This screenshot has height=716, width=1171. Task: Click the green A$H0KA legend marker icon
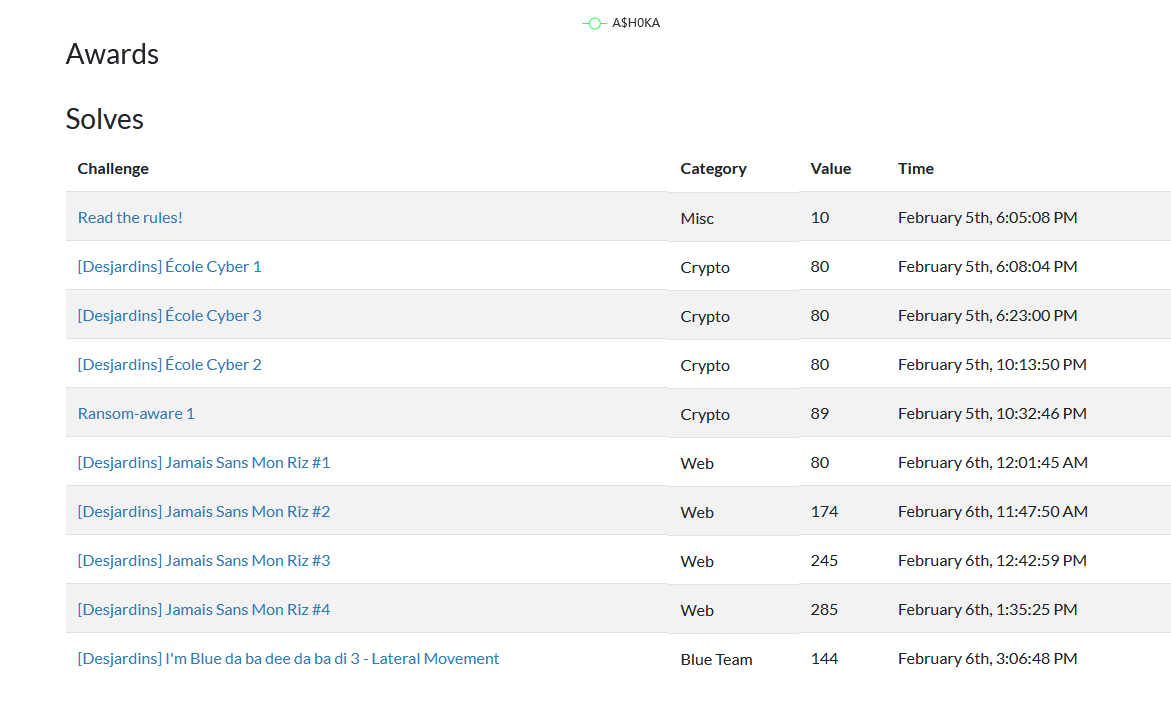[x=594, y=23]
